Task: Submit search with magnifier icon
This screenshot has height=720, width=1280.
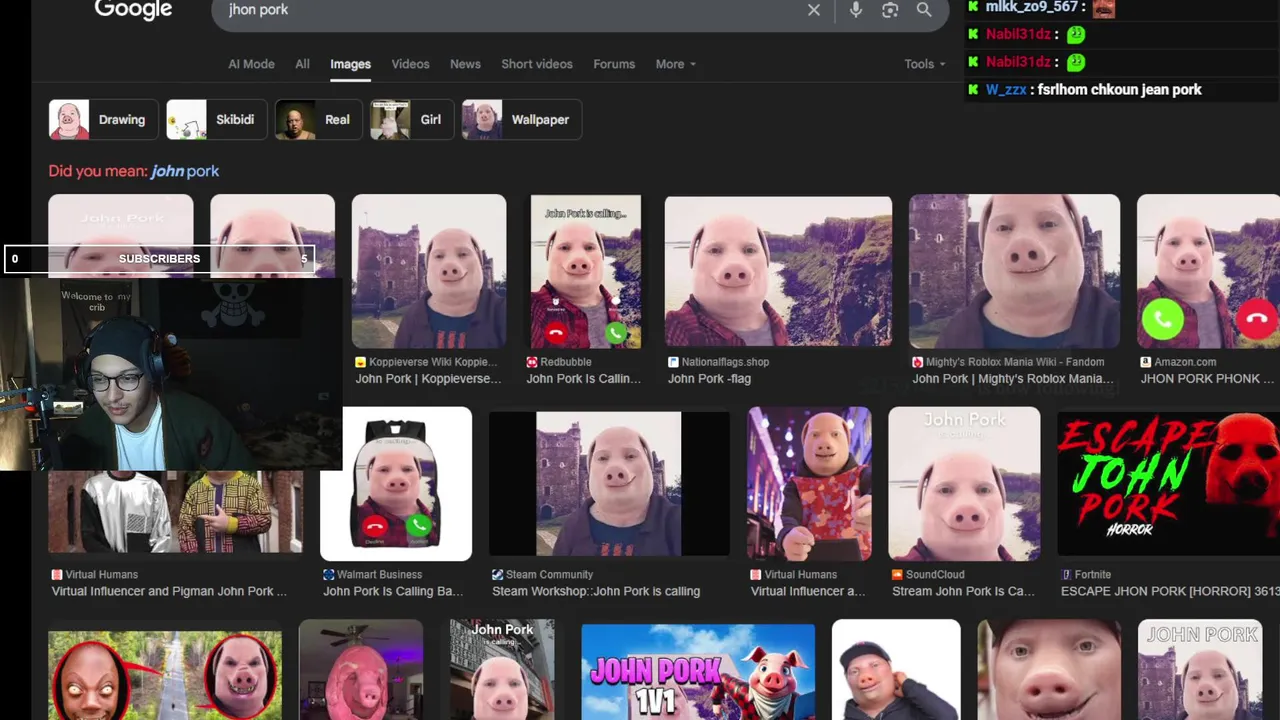Action: tap(924, 10)
